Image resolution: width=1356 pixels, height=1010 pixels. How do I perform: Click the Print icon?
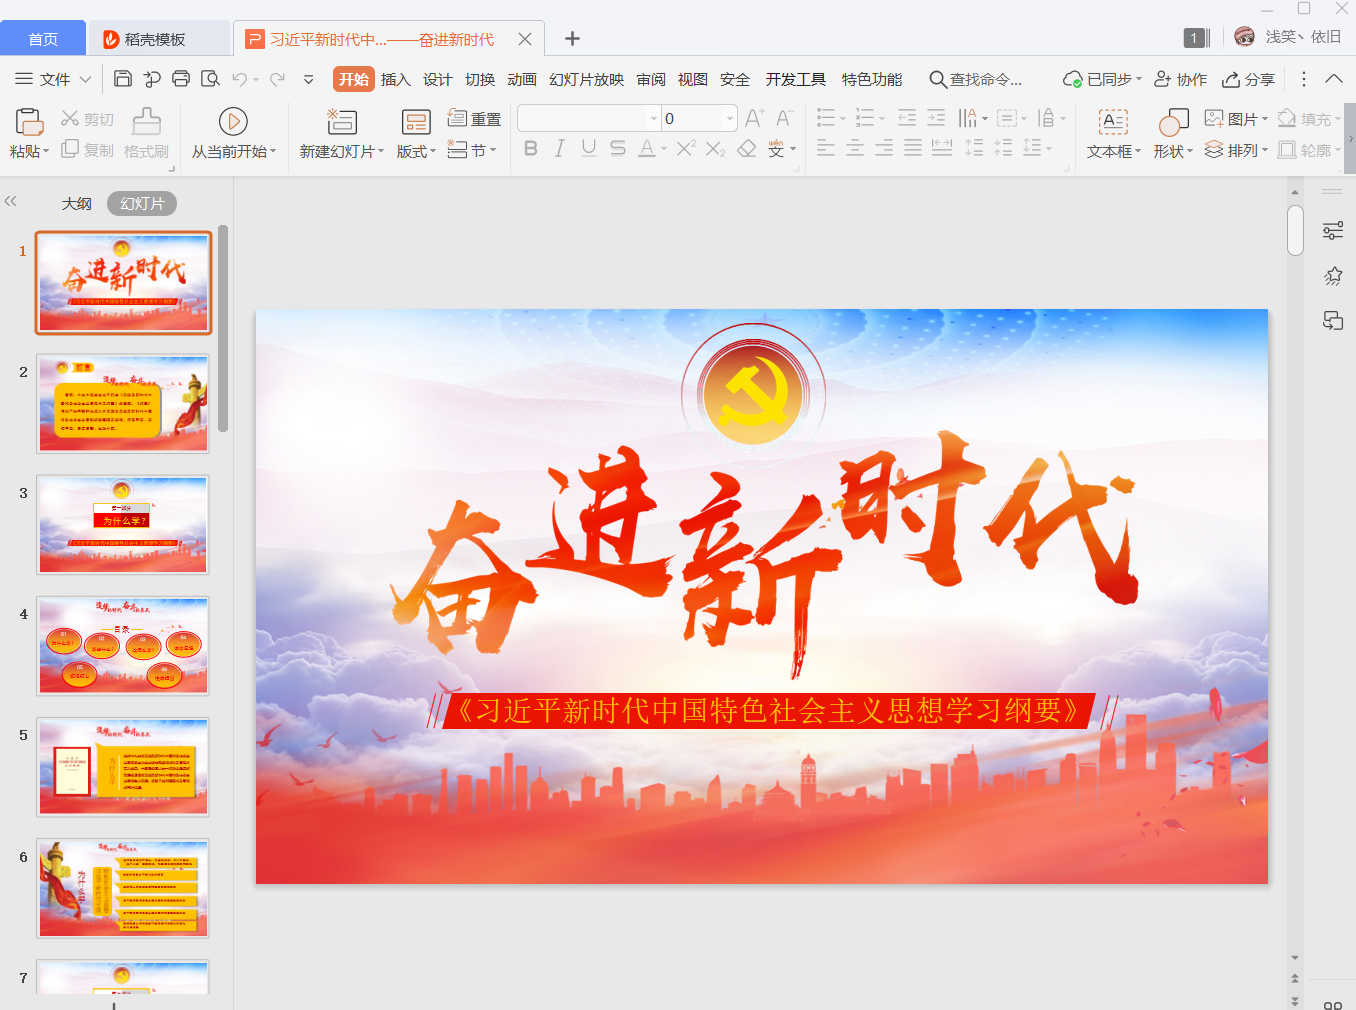click(181, 79)
